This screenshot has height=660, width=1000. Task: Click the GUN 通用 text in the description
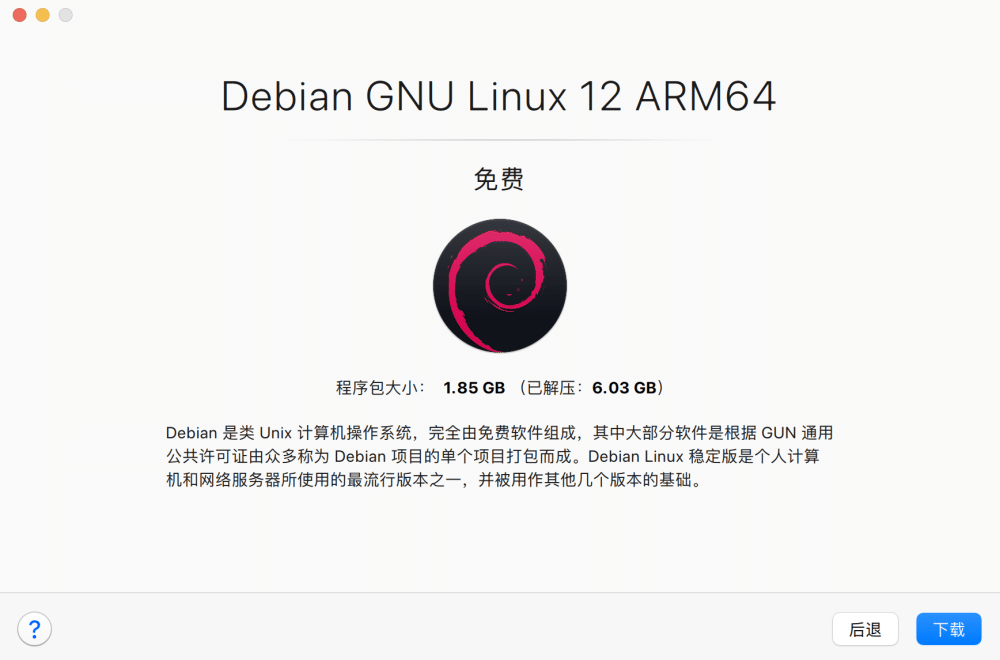coord(797,433)
